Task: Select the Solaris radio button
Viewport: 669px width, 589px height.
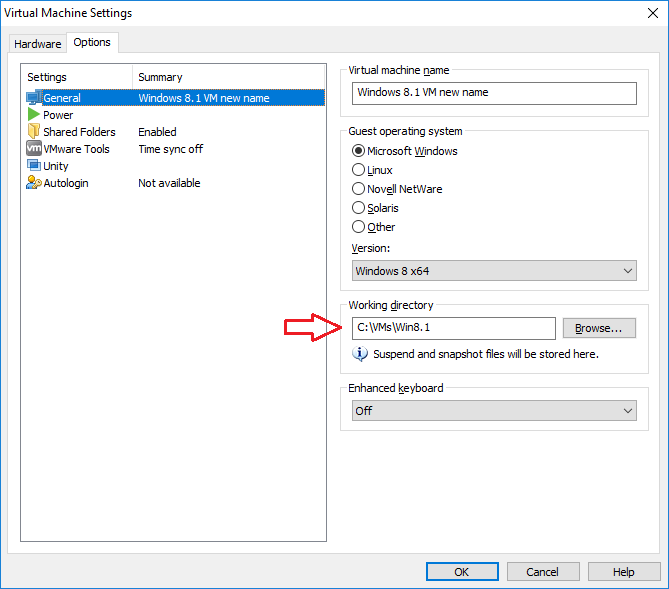Action: (358, 208)
